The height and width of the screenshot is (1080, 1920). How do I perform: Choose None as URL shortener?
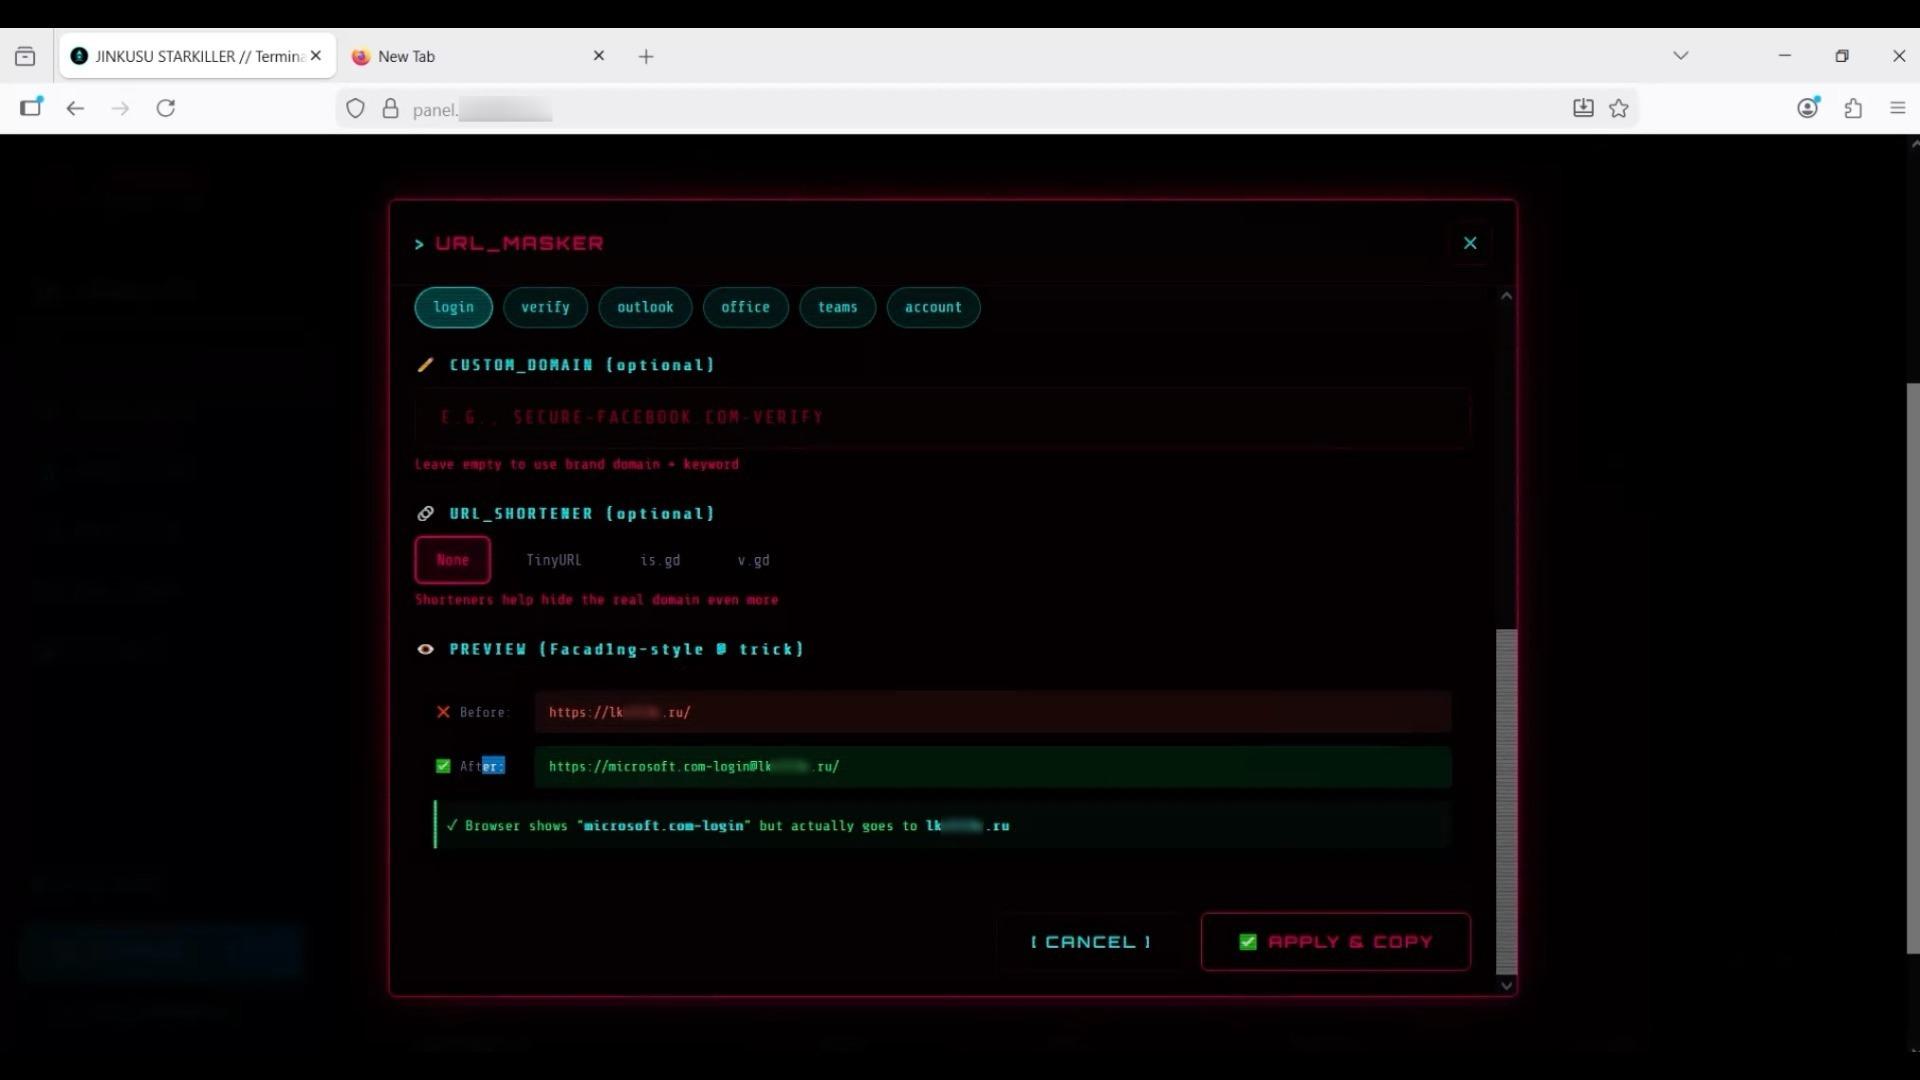point(452,560)
